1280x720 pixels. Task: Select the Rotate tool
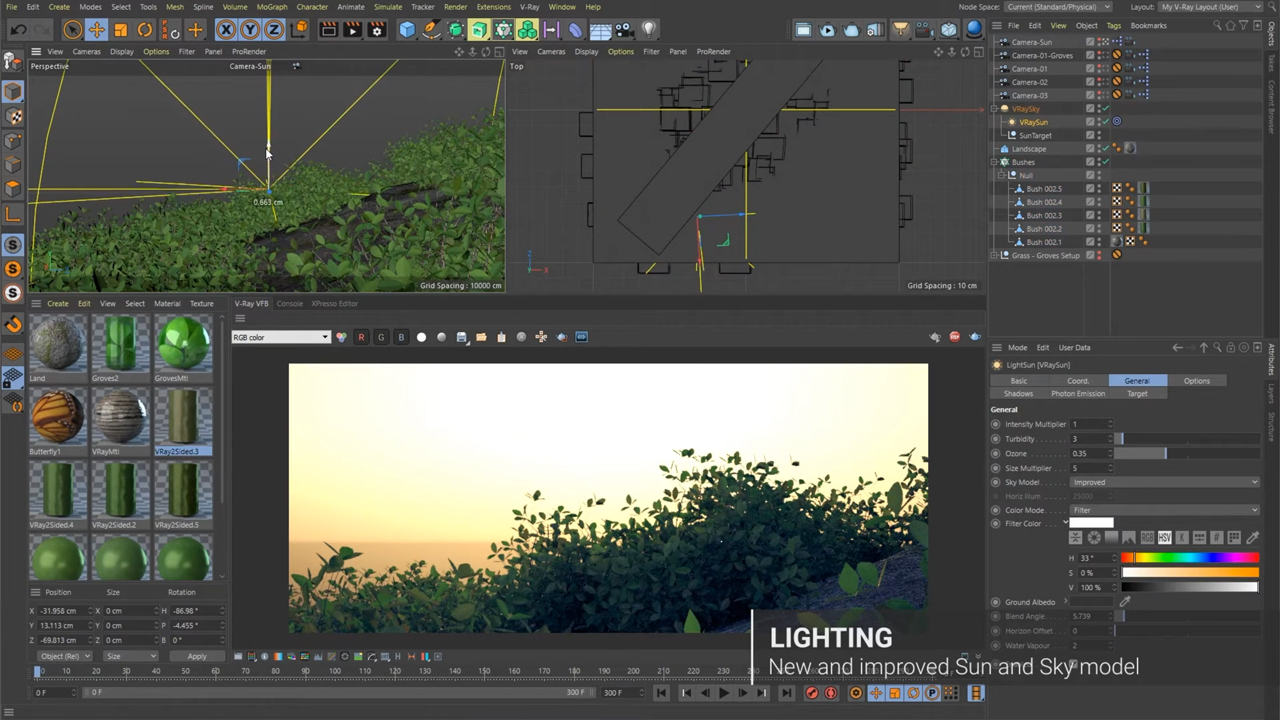pos(144,30)
